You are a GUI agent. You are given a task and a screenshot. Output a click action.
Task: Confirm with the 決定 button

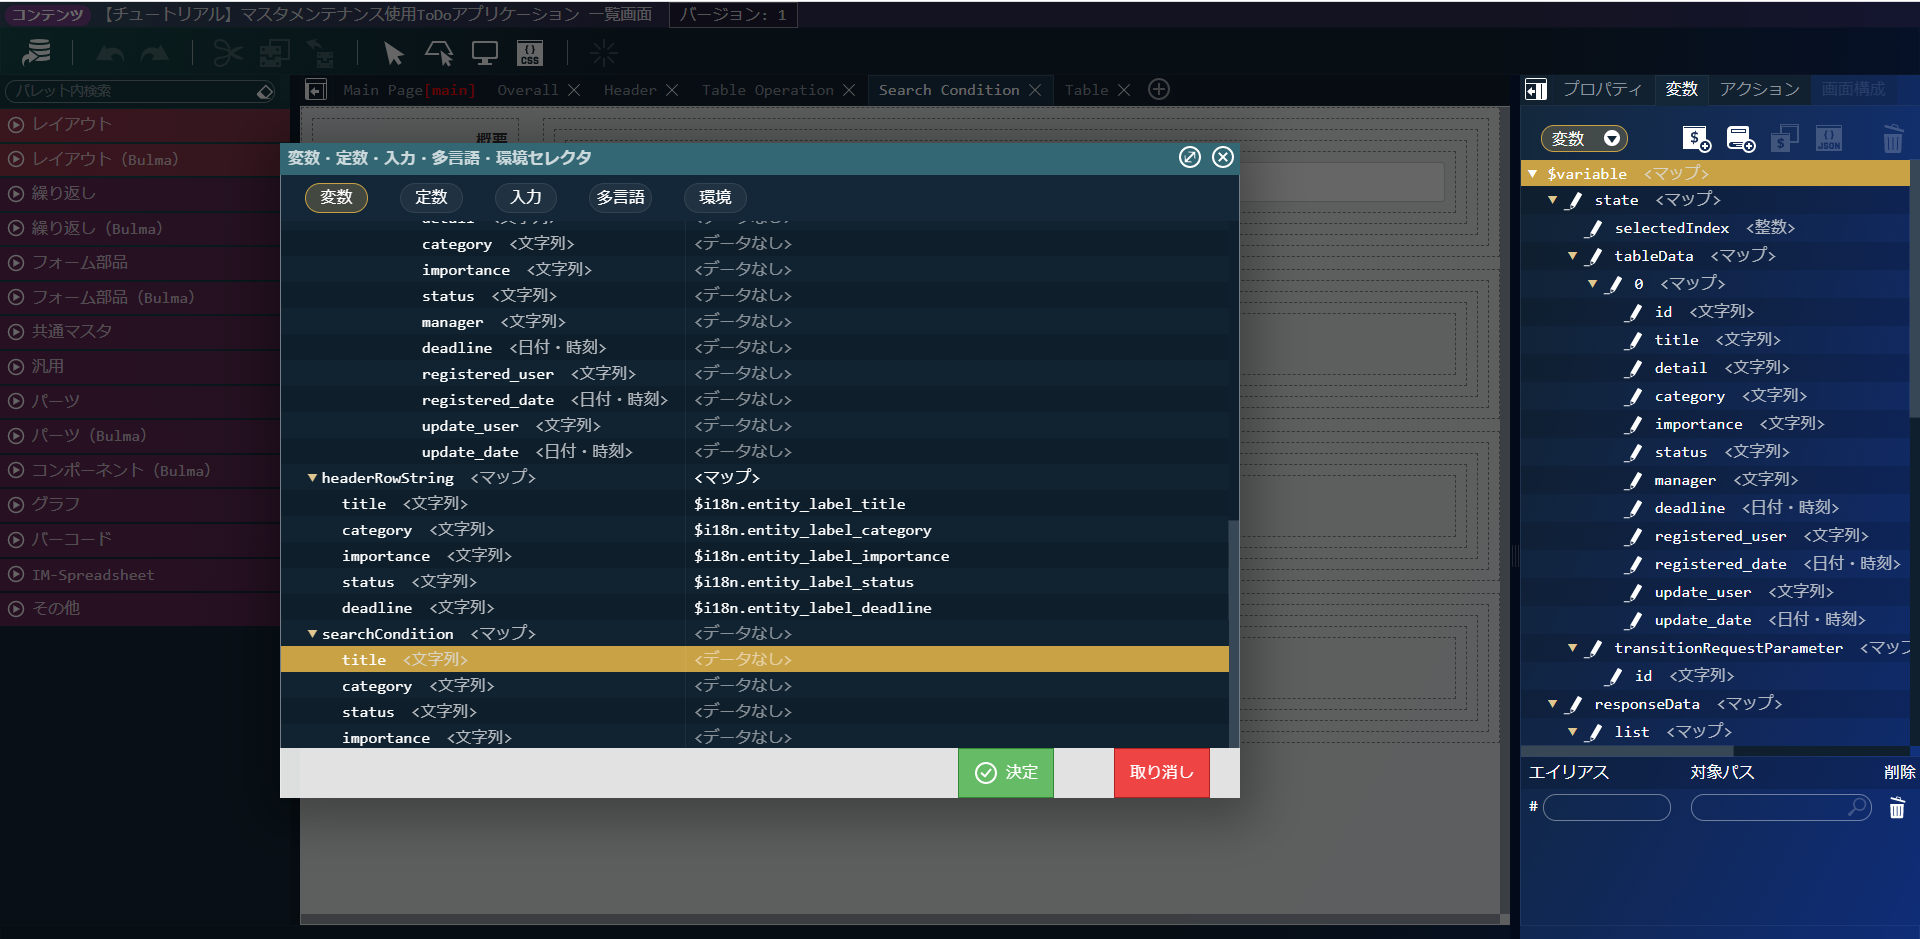tap(1006, 772)
